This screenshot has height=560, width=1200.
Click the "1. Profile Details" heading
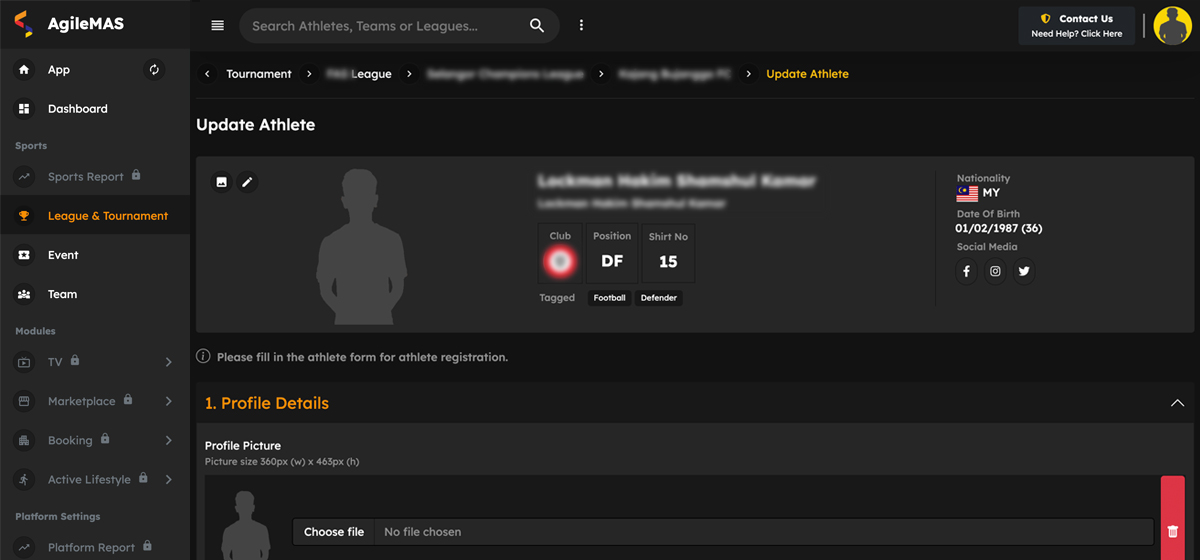[267, 403]
